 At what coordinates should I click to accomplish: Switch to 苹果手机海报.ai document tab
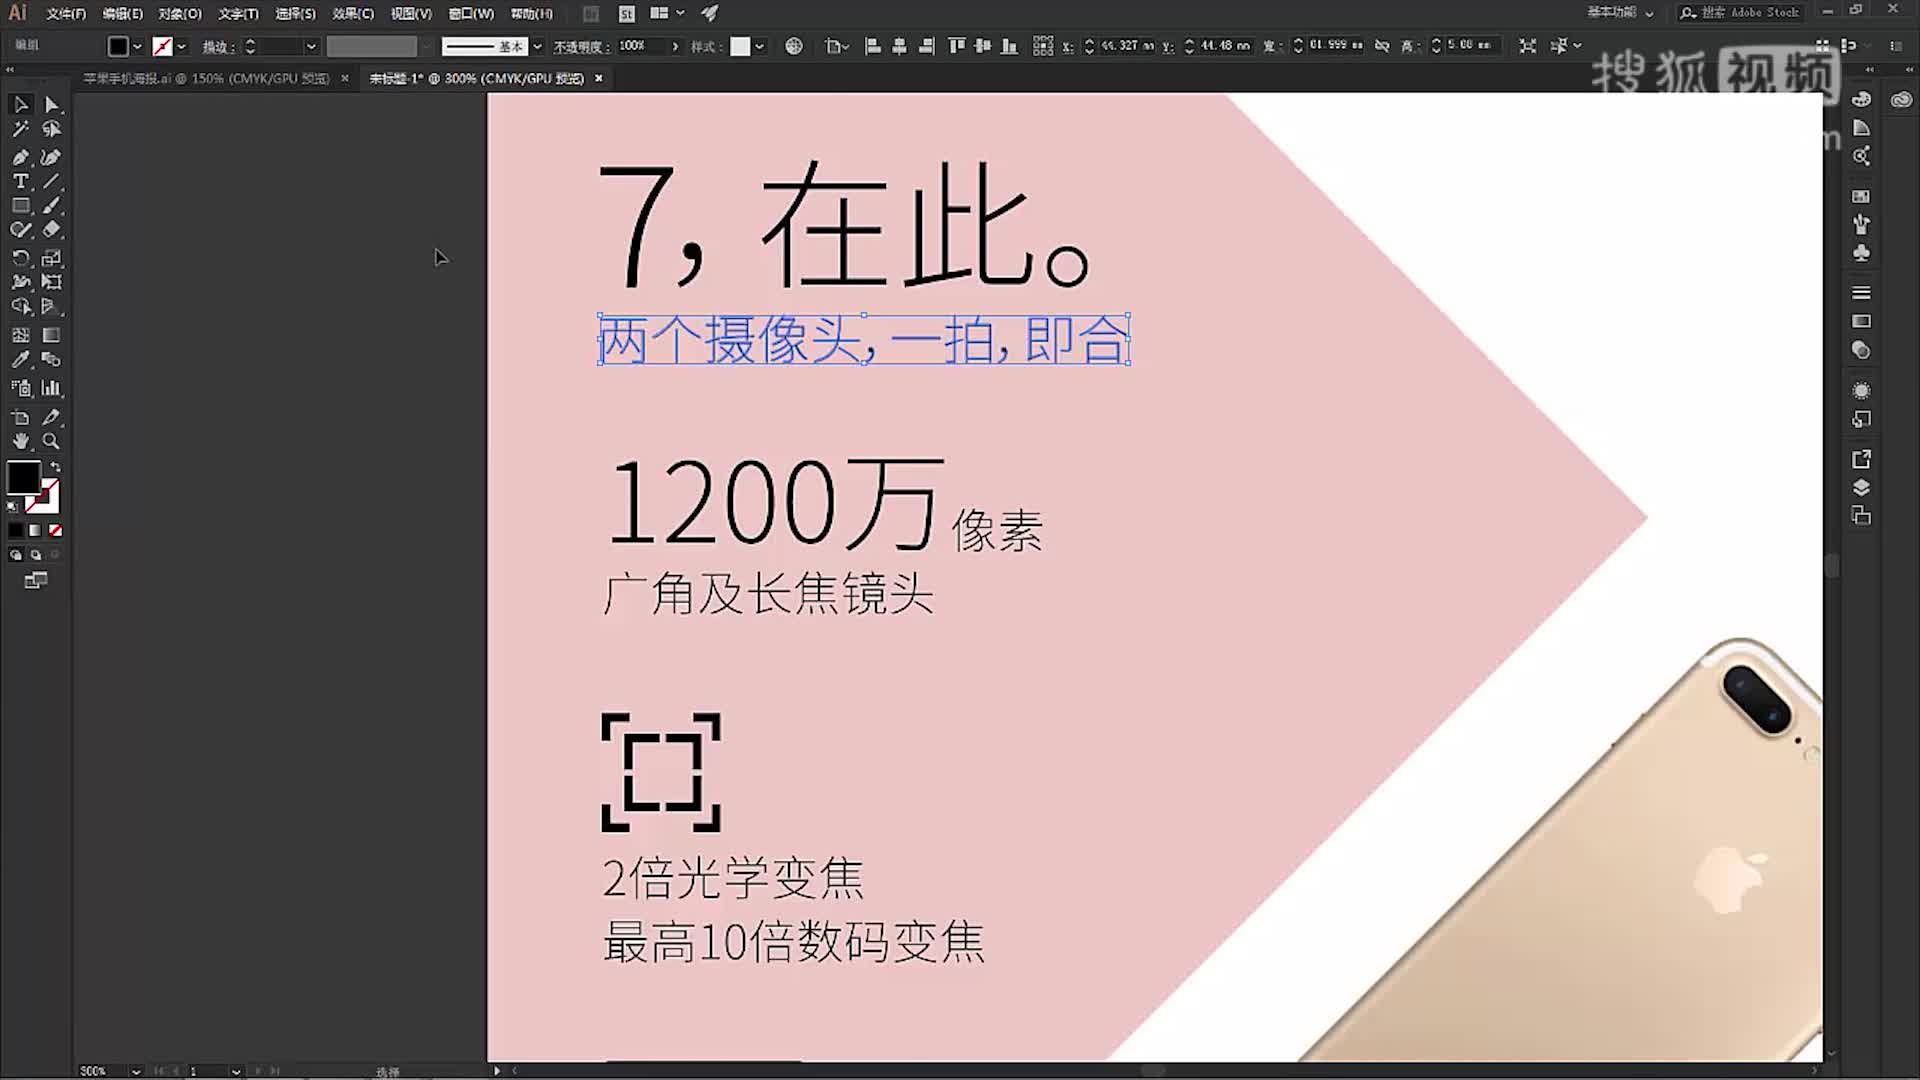pyautogui.click(x=206, y=78)
